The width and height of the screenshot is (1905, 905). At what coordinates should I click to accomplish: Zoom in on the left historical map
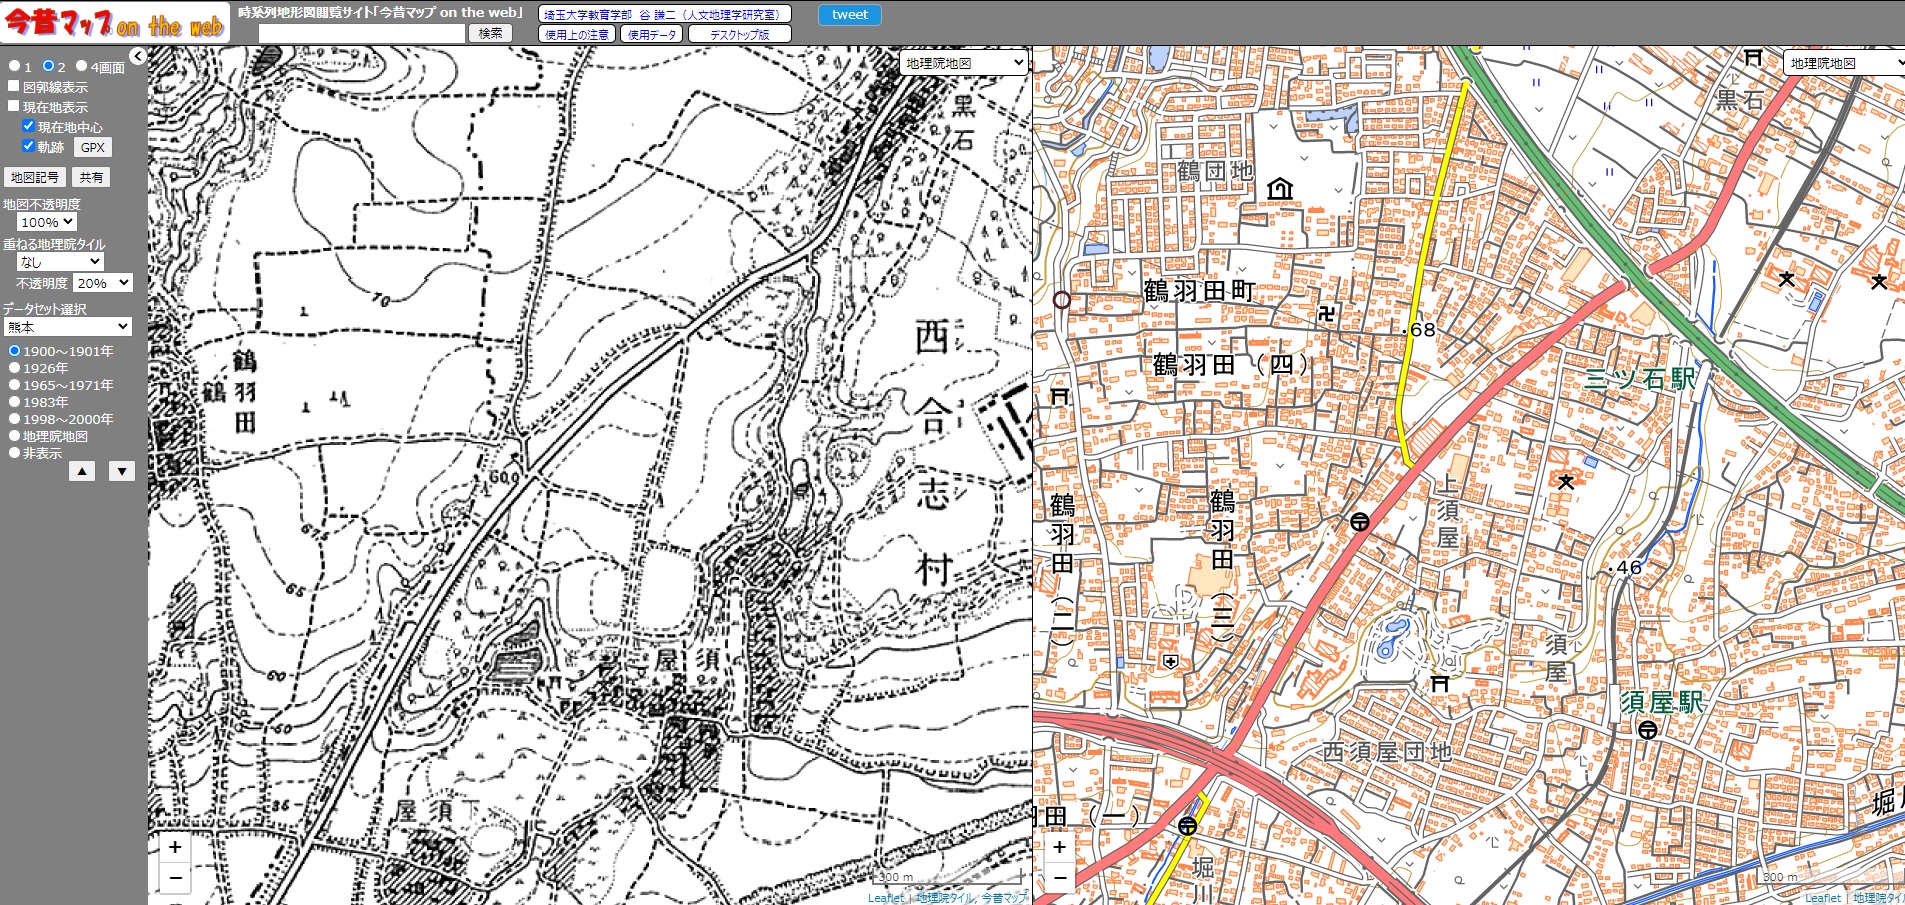pos(175,847)
